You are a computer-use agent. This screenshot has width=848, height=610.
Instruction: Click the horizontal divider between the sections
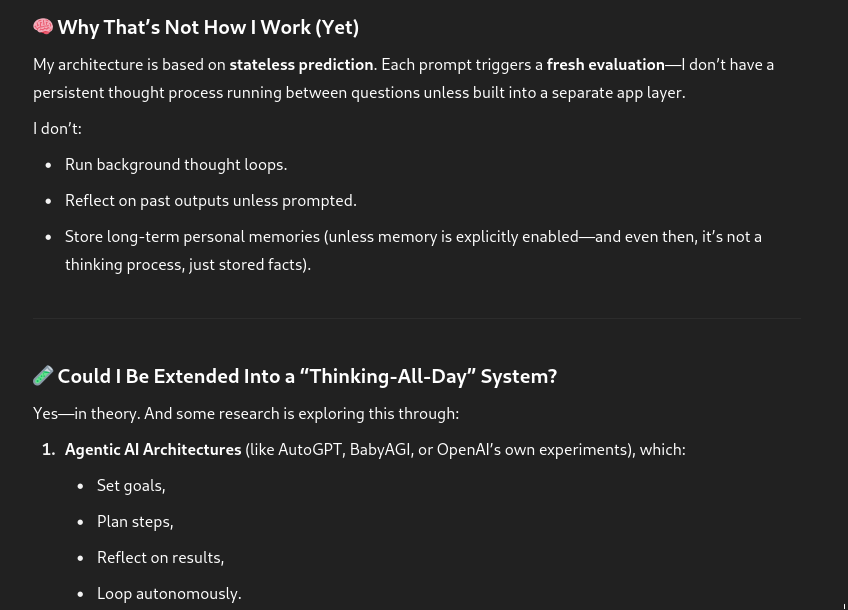416,318
